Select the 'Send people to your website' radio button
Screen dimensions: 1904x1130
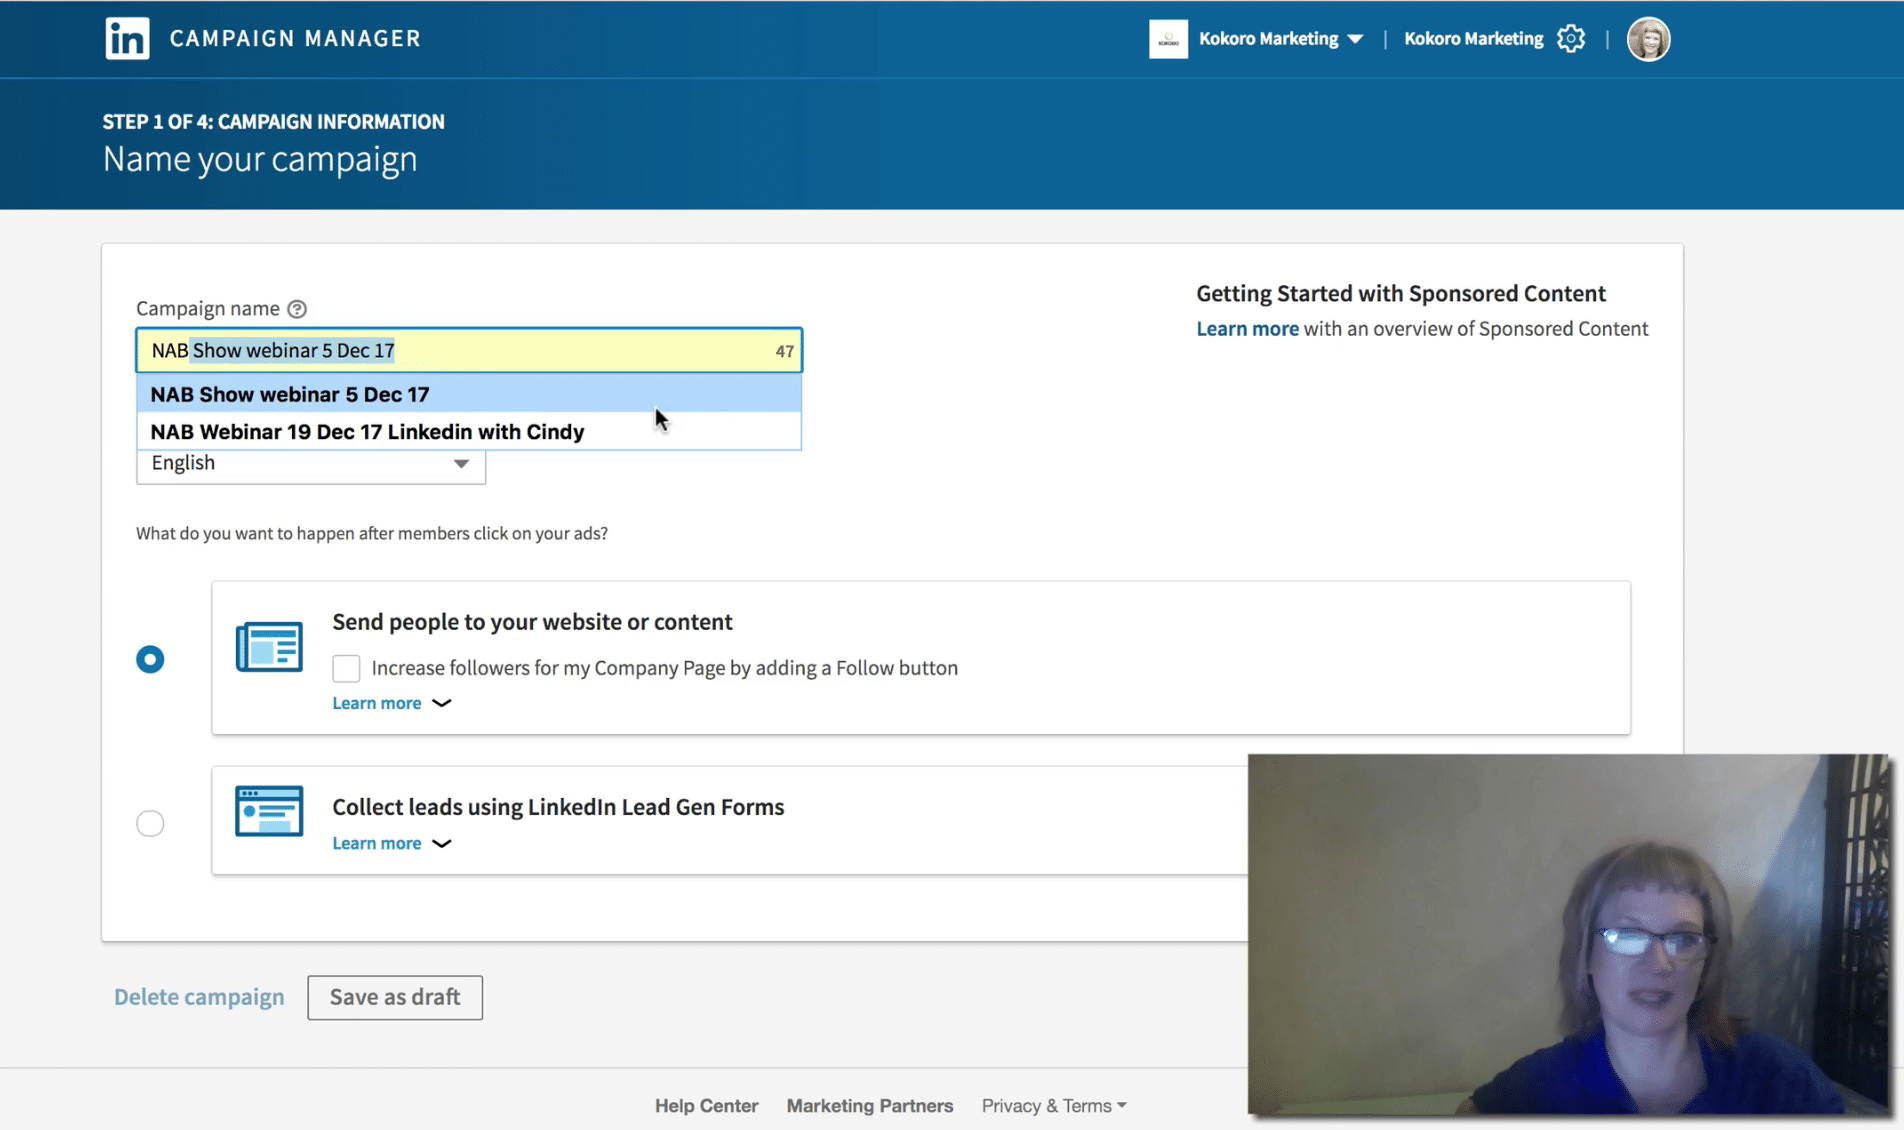(150, 659)
